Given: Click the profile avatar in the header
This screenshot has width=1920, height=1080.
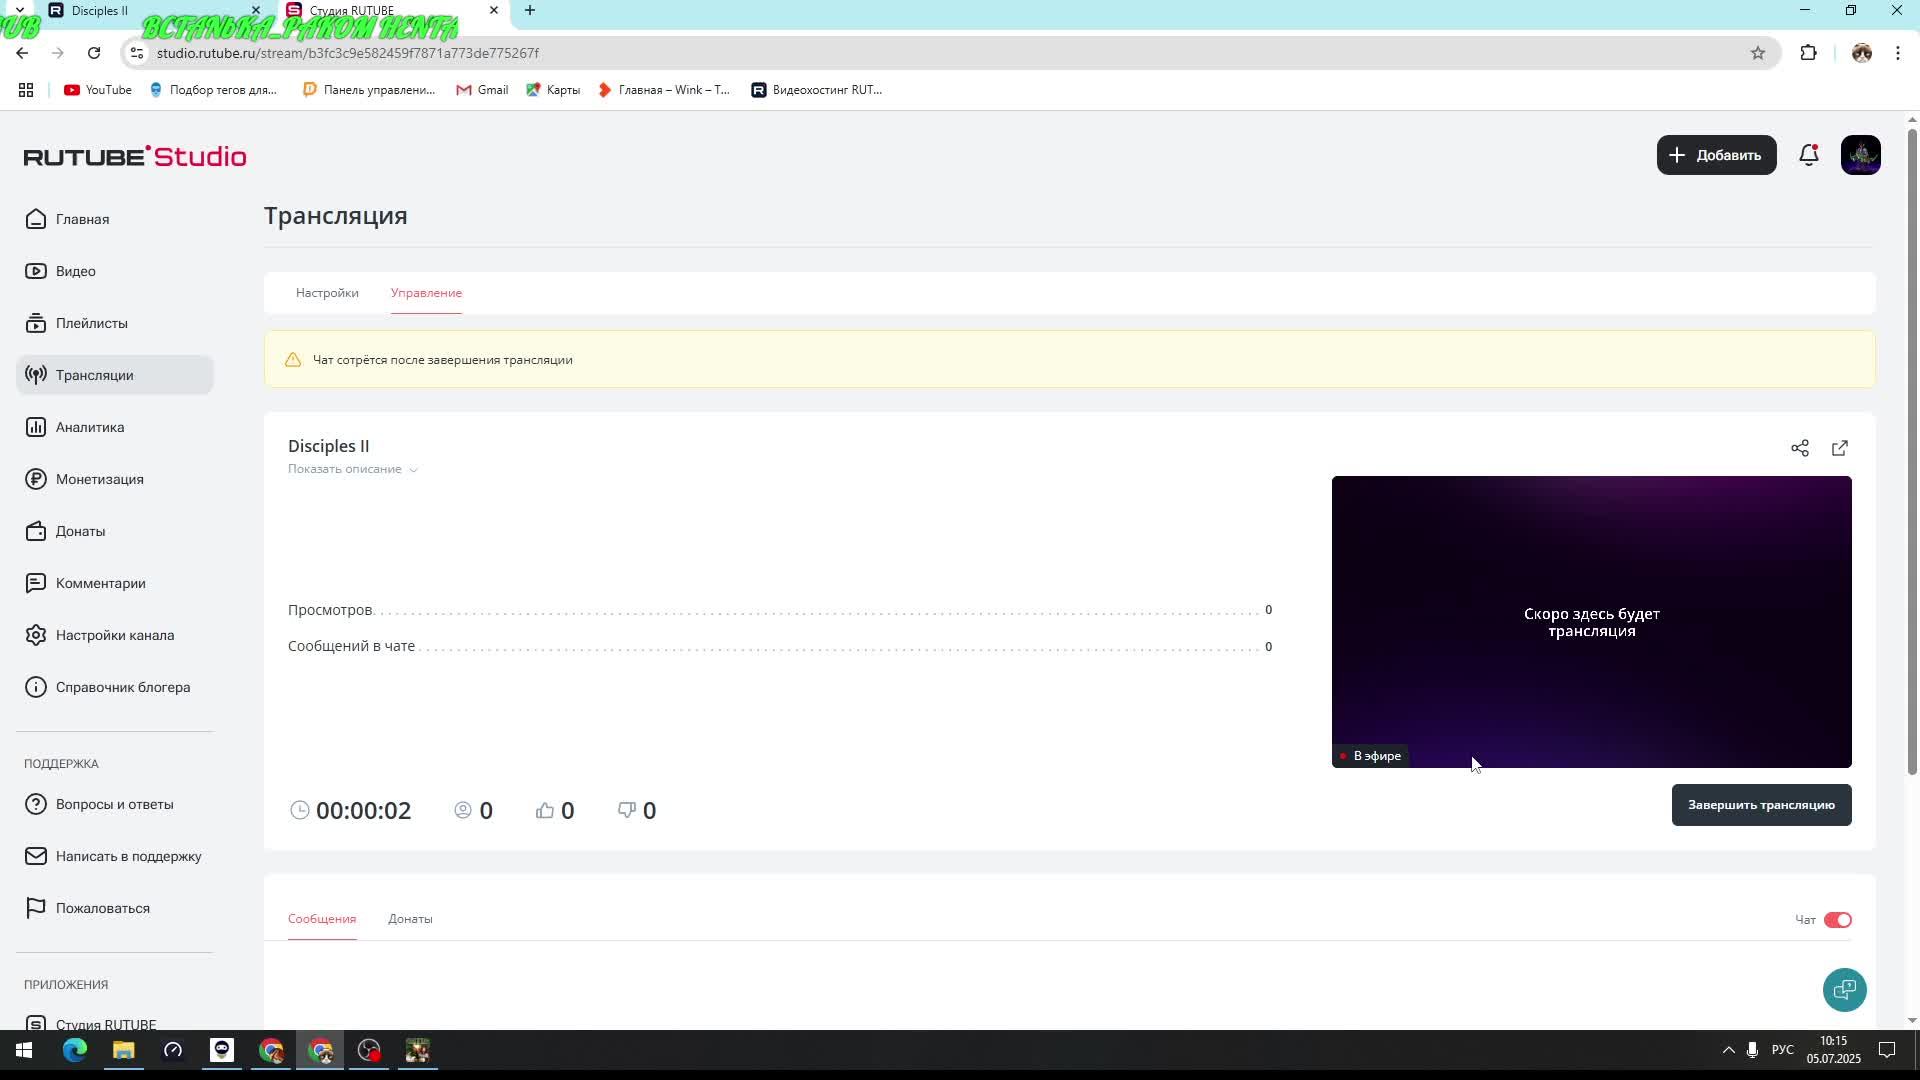Looking at the screenshot, I should point(1860,155).
